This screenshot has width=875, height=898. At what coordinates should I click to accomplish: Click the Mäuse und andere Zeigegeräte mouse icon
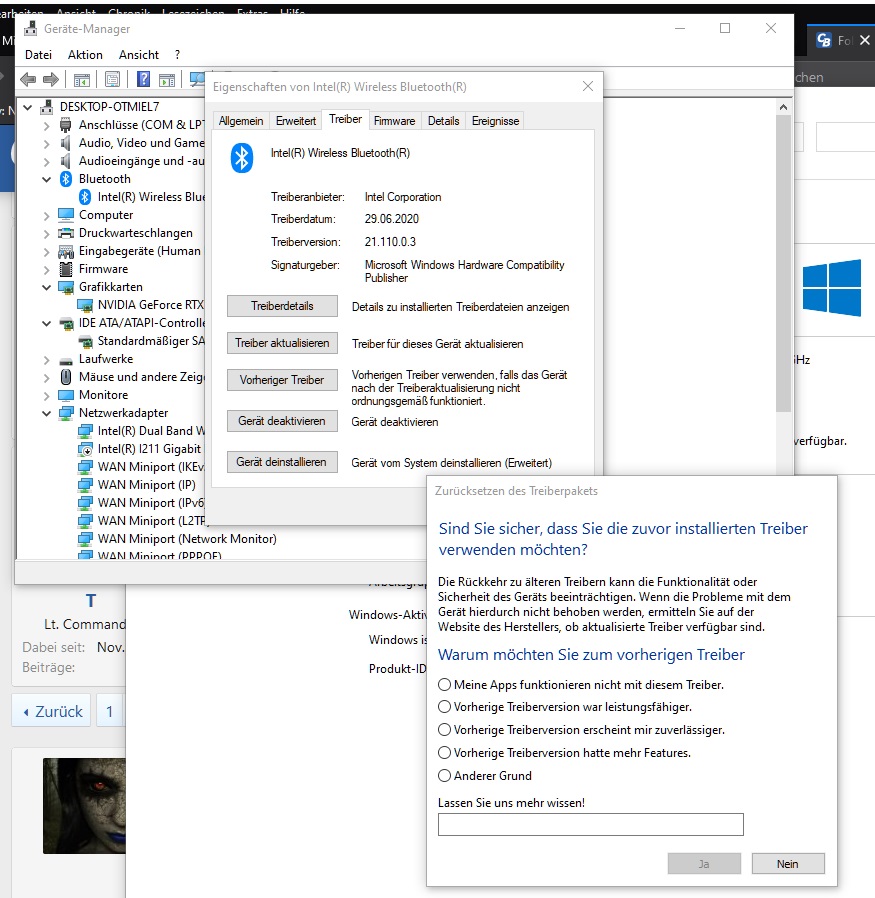click(x=66, y=377)
